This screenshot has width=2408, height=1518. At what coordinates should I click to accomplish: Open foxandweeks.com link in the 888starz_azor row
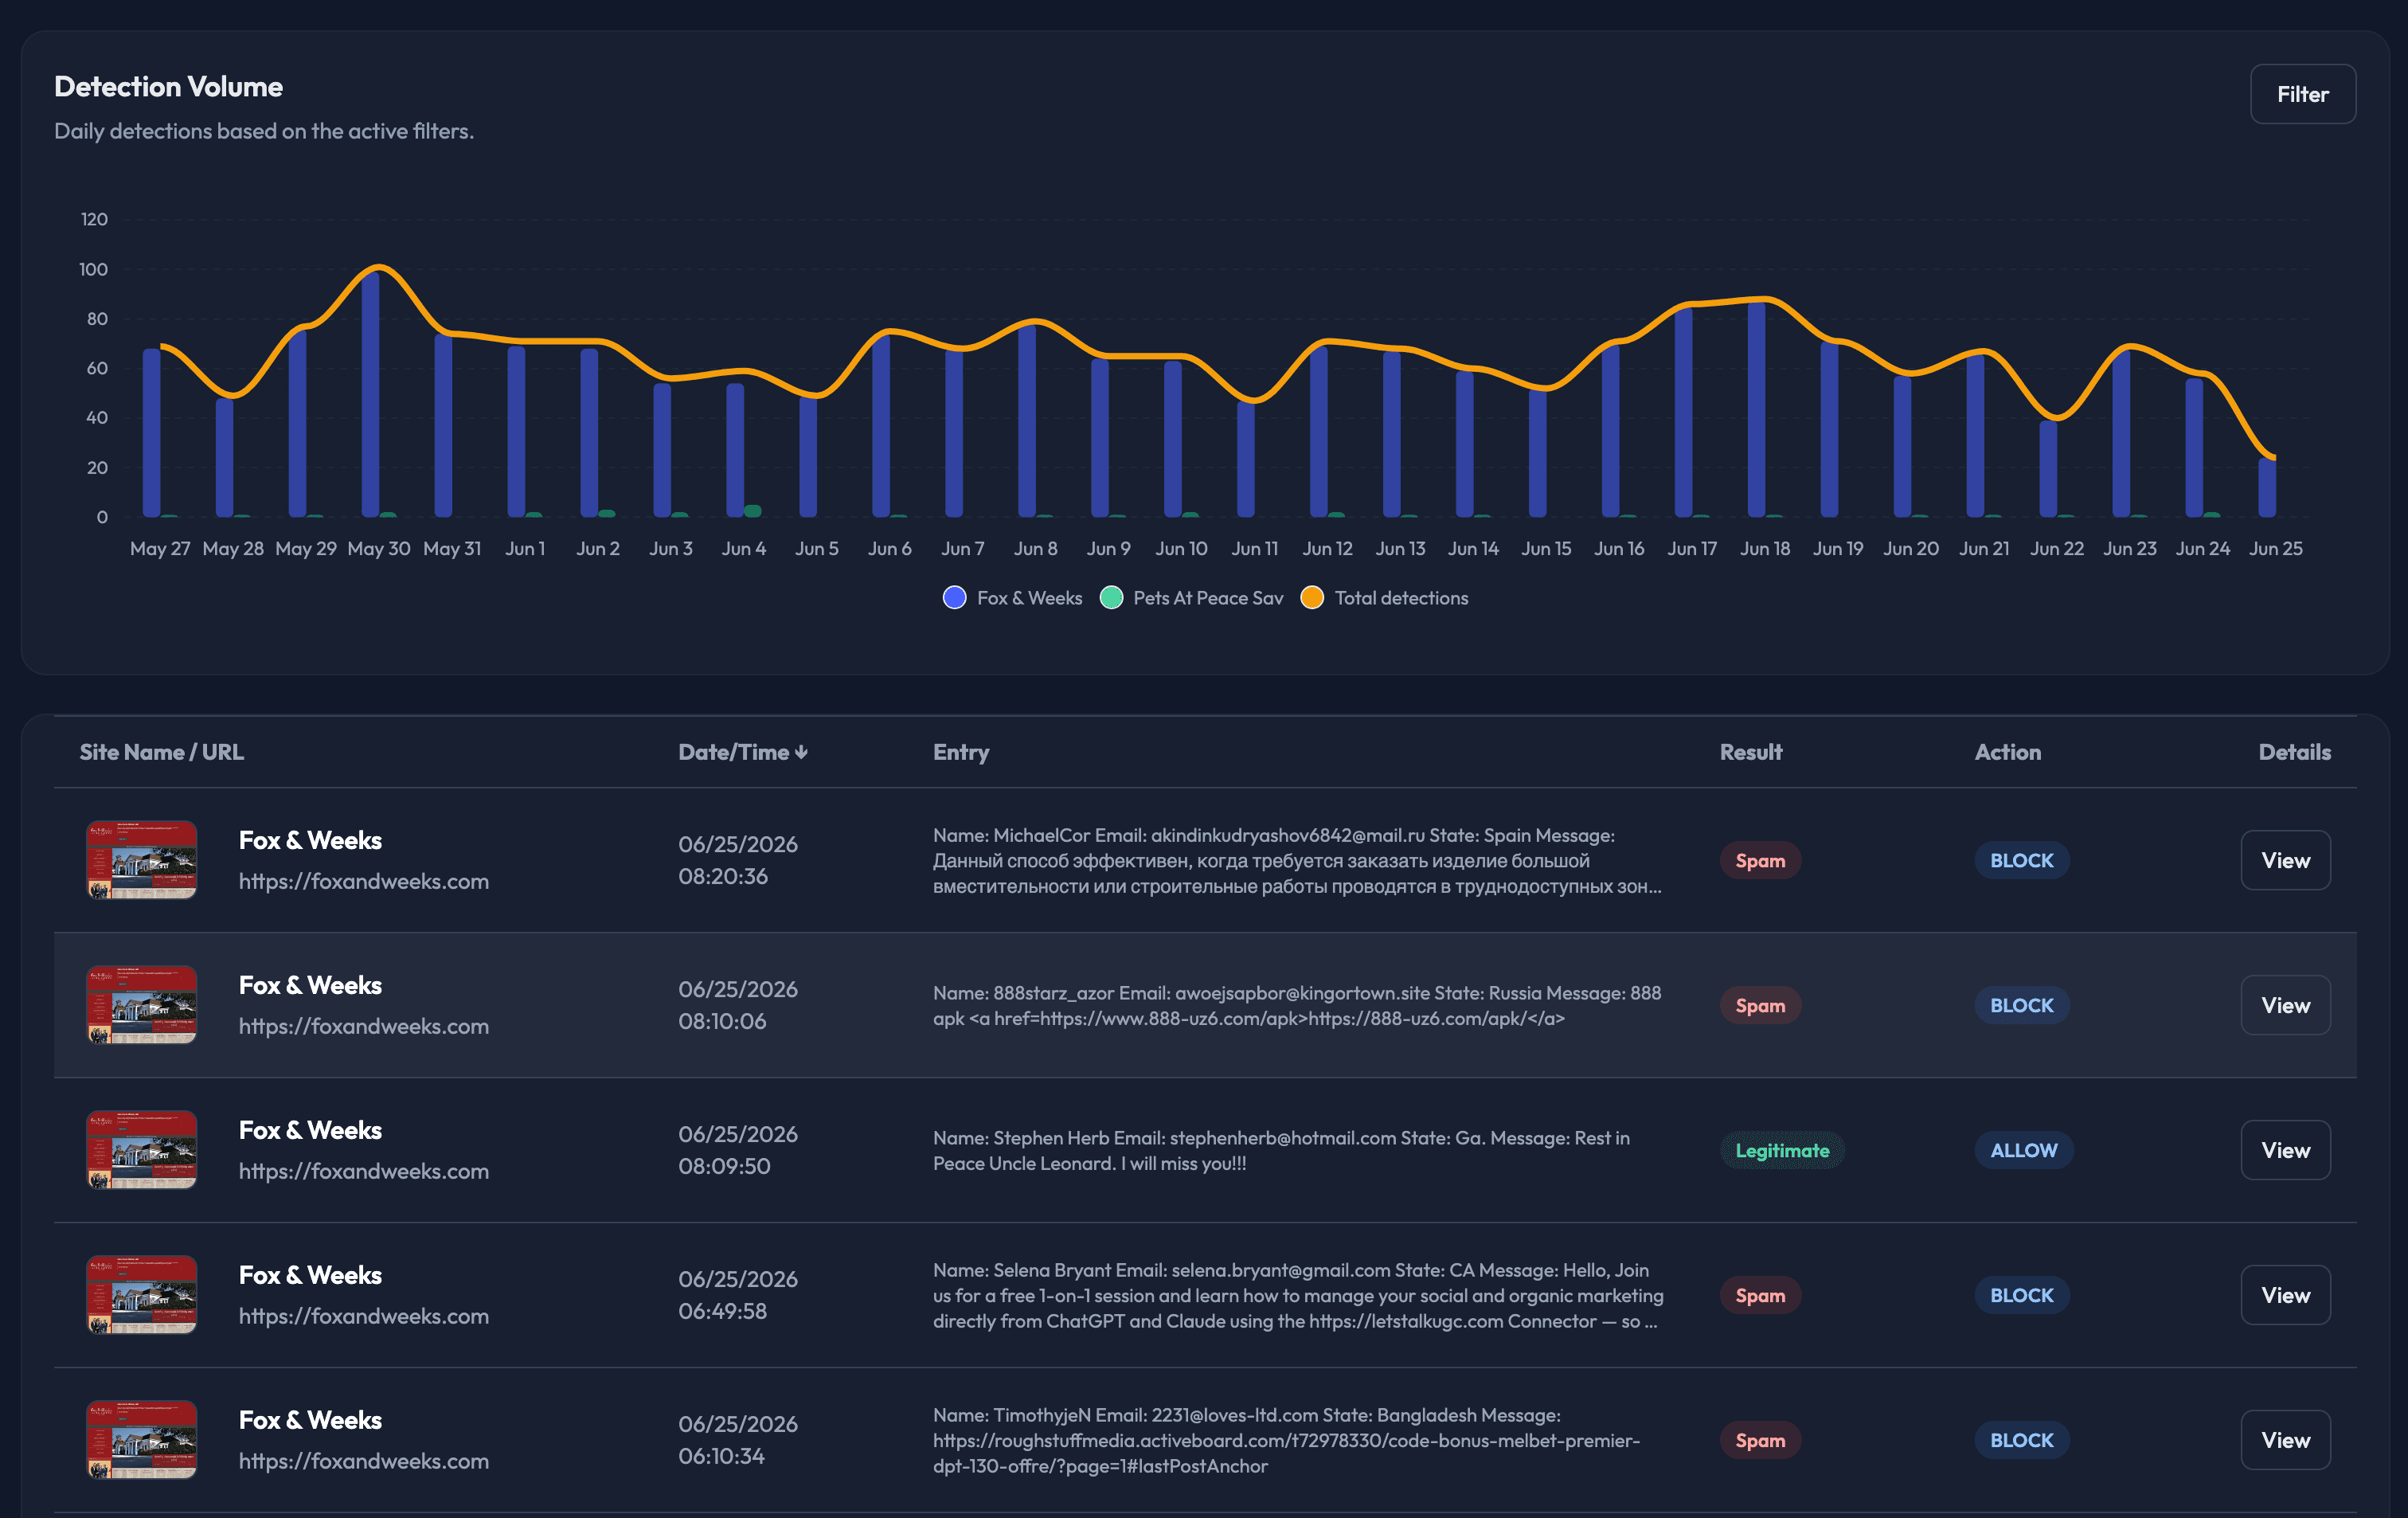[364, 1026]
